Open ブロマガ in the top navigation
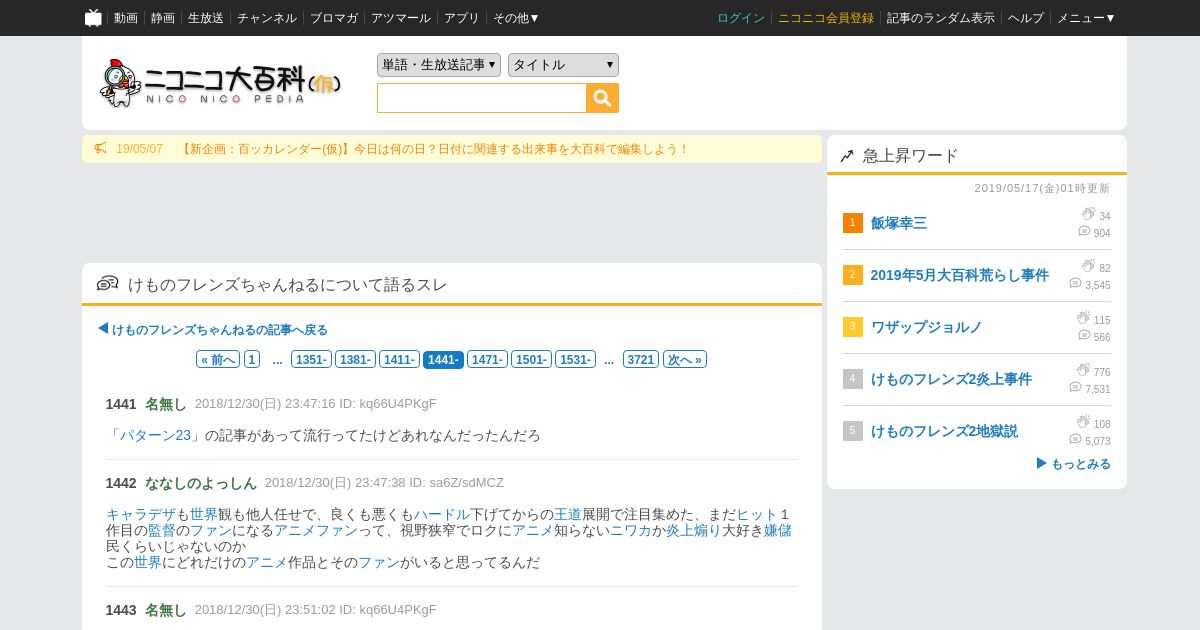Image resolution: width=1200 pixels, height=630 pixels. click(x=334, y=18)
